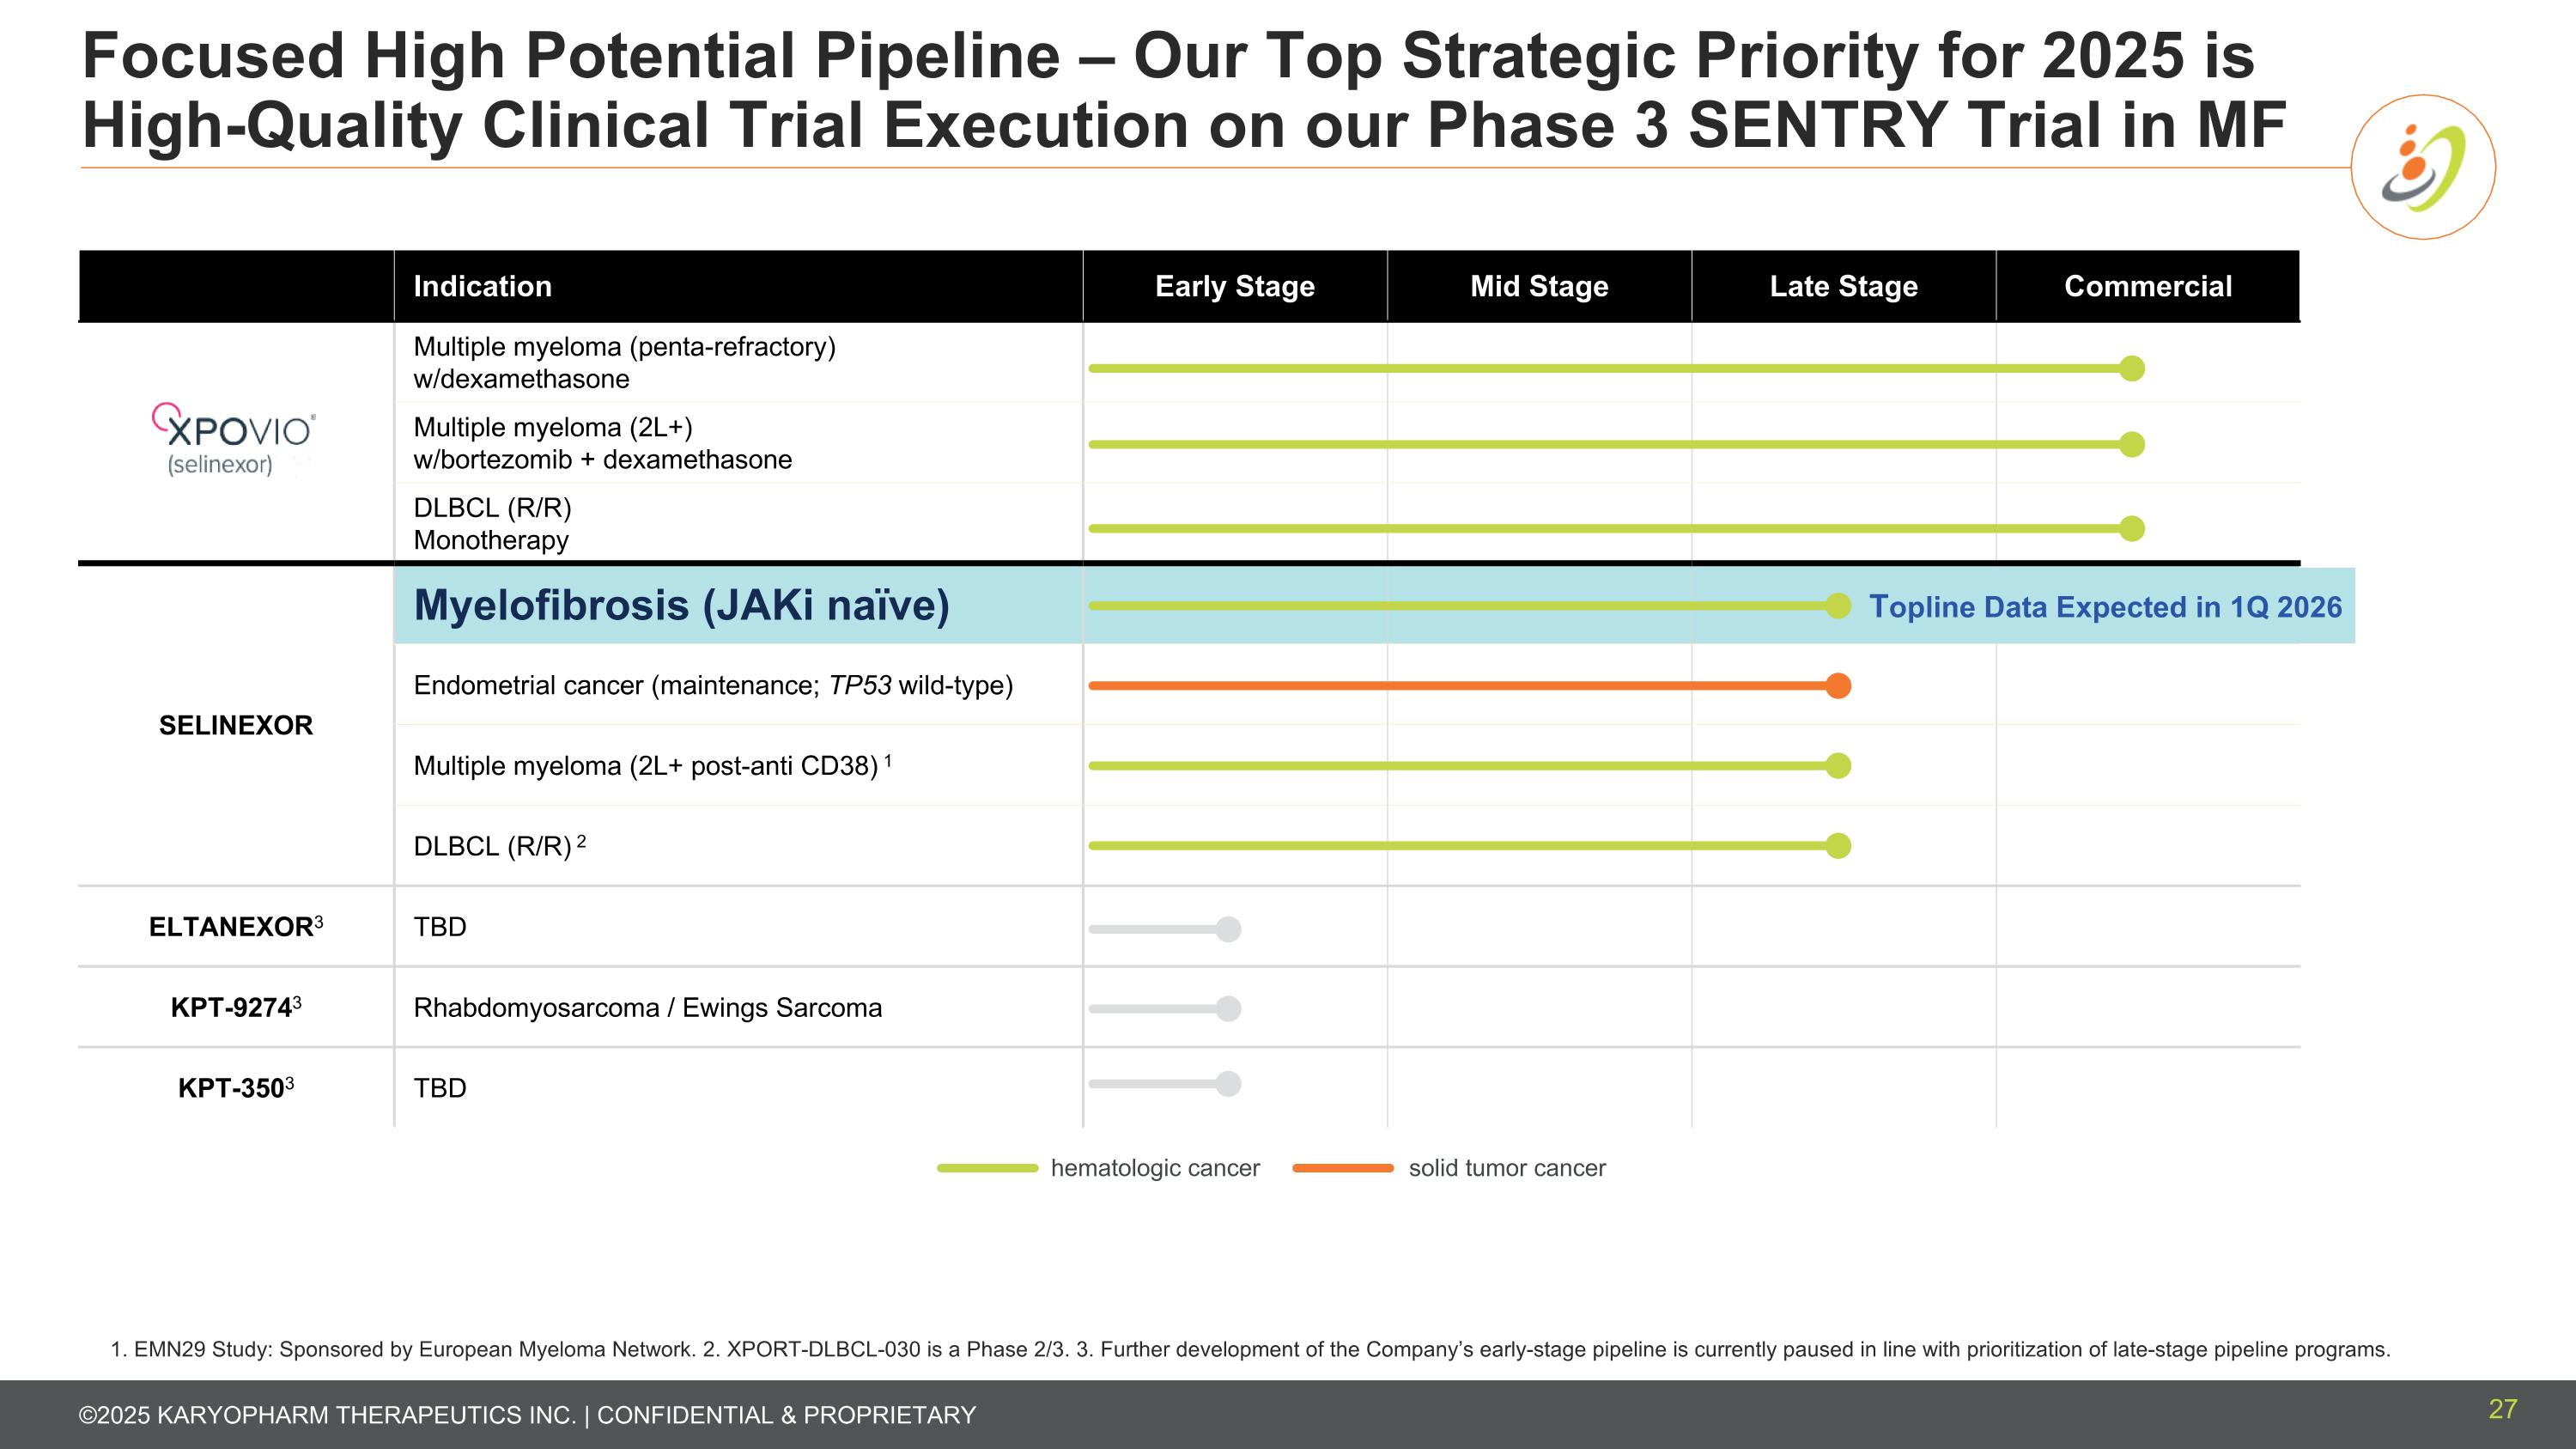Click the KPT-9274 gray progress dot

(1229, 1009)
